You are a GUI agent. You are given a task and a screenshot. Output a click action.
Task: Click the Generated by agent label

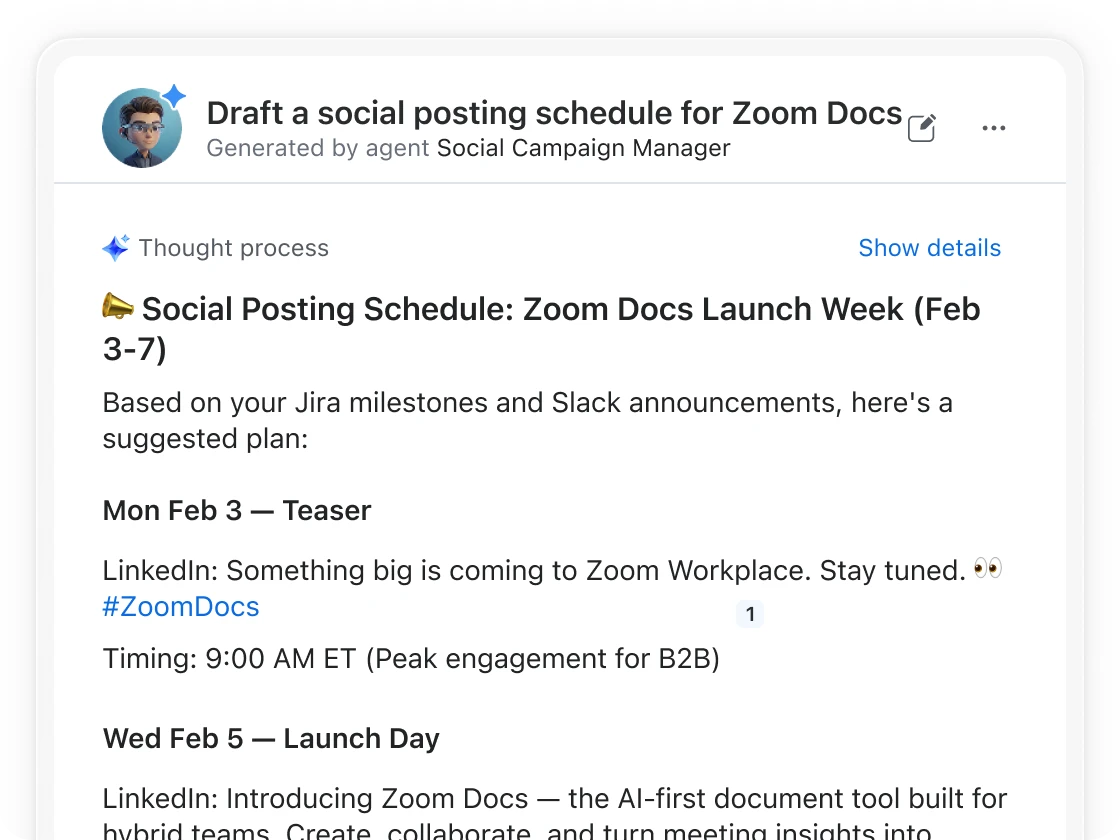[x=318, y=148]
